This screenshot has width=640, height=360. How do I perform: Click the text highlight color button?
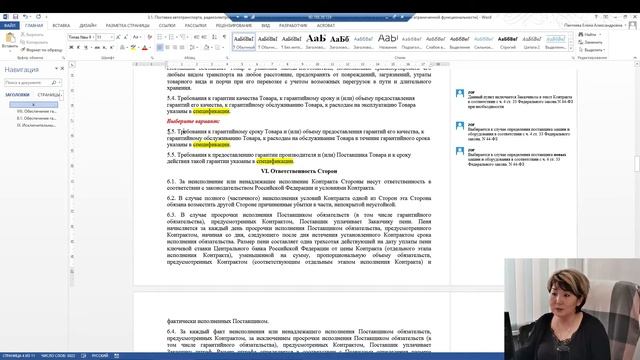[133, 48]
